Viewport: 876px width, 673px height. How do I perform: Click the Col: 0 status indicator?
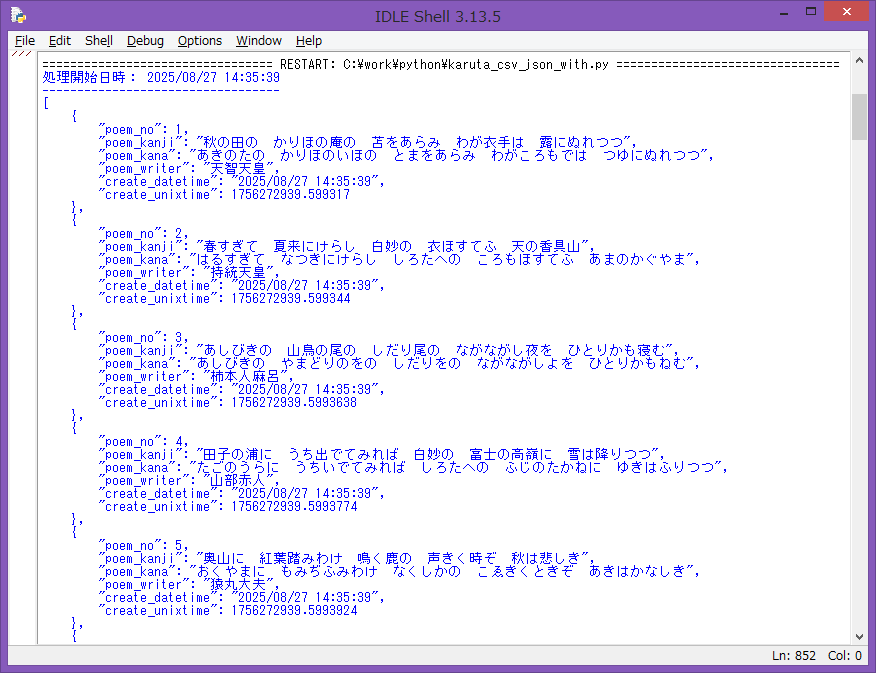click(845, 656)
